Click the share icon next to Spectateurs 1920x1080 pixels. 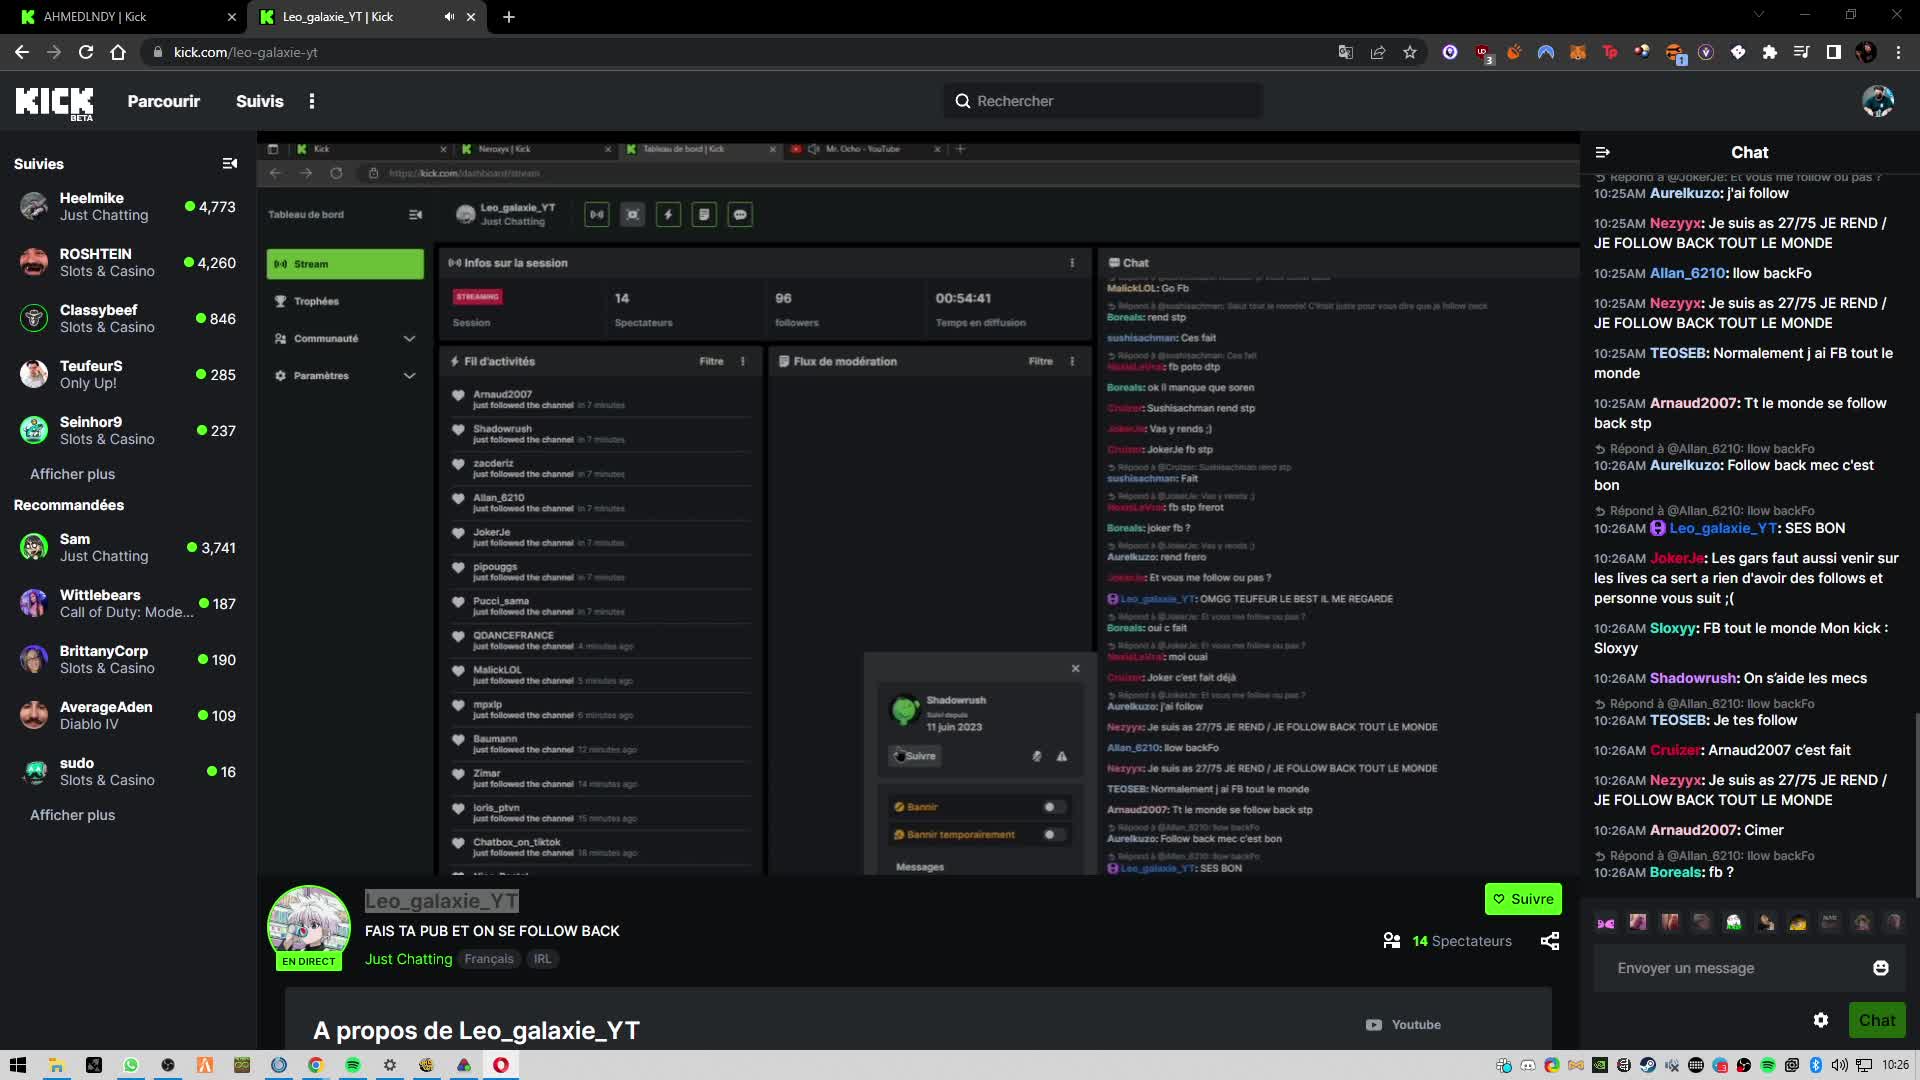tap(1550, 941)
